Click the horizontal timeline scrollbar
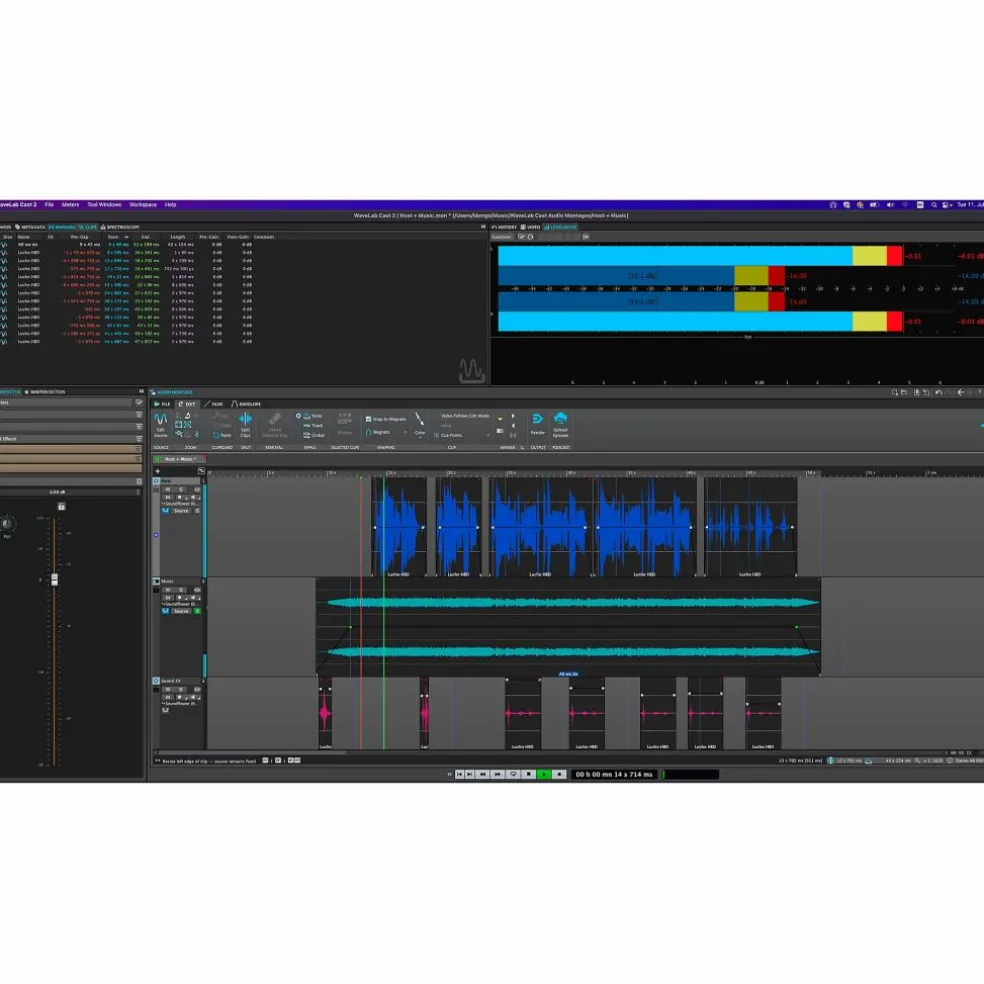 click(x=251, y=752)
